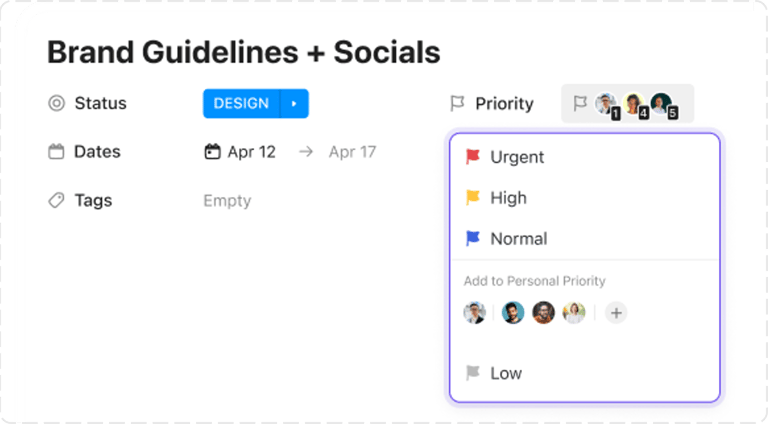
Task: Pick the blue Normal priority flag
Action: click(x=474, y=239)
